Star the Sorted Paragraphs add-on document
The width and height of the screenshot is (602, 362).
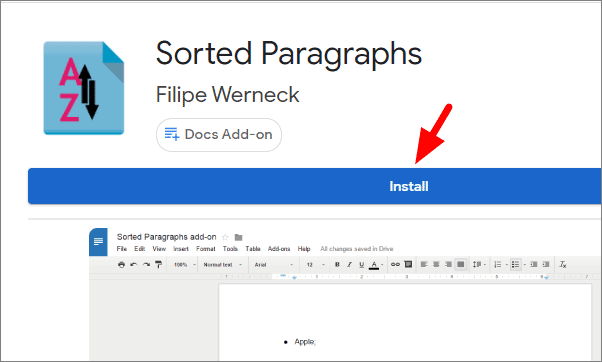tap(225, 237)
